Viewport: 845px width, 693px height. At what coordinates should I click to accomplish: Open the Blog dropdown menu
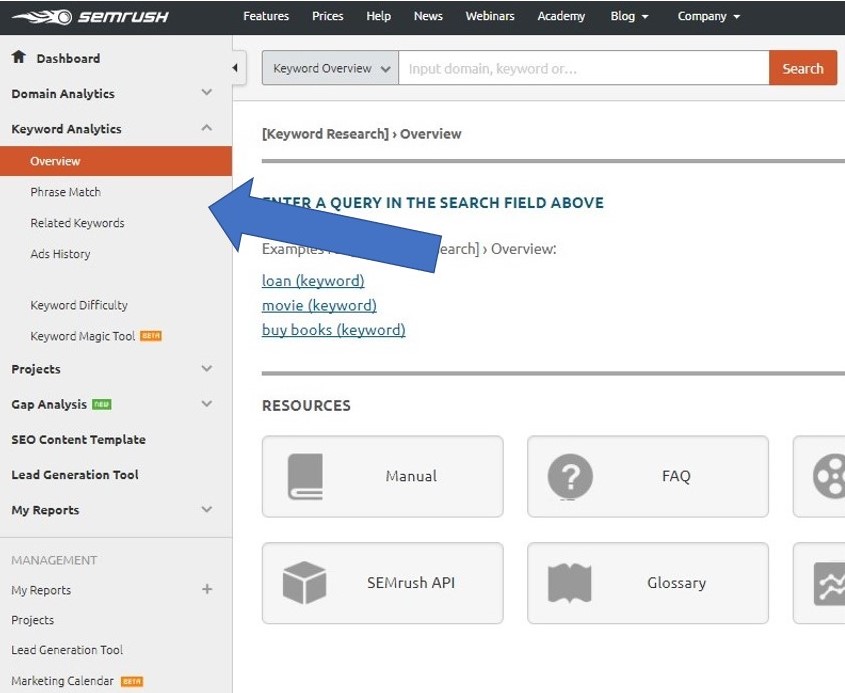pos(629,16)
